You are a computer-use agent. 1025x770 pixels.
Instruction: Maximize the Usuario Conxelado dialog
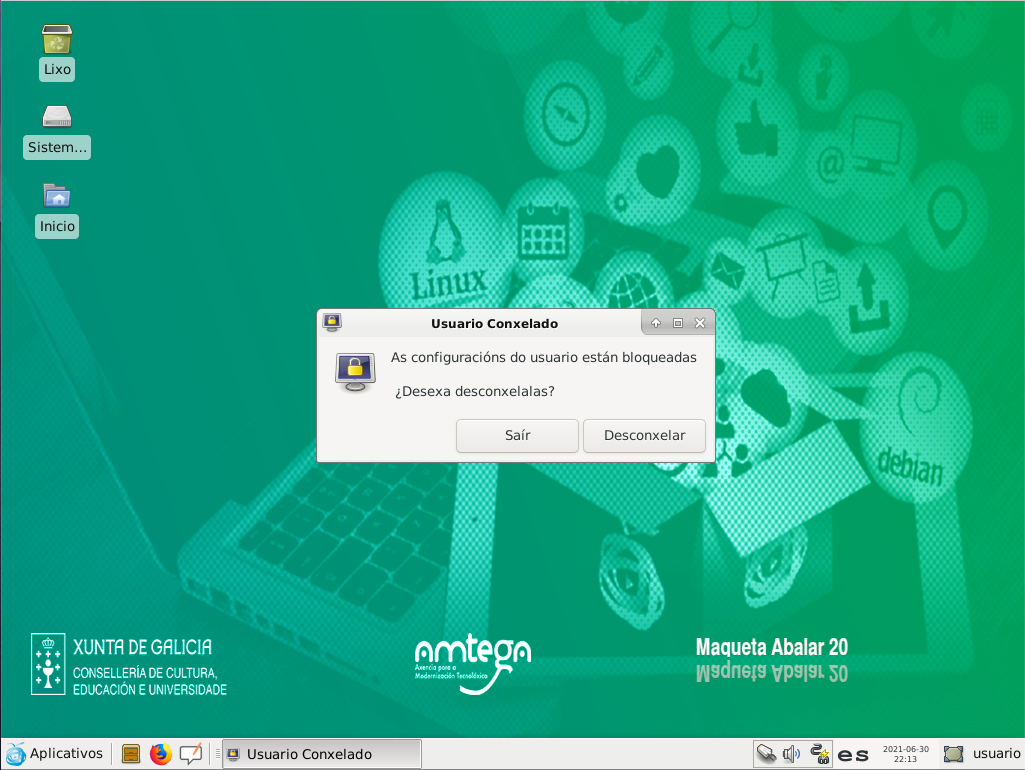678,323
